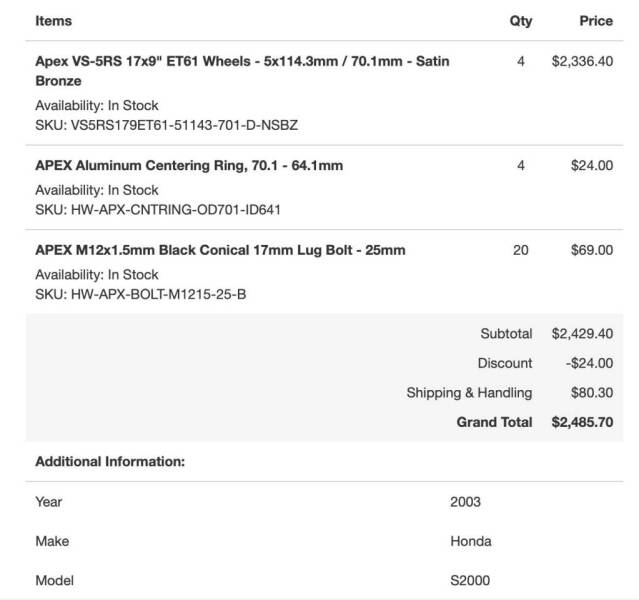This screenshot has height=600, width=639.
Task: Click the Grand Total $2,485.70
Action: point(582,422)
